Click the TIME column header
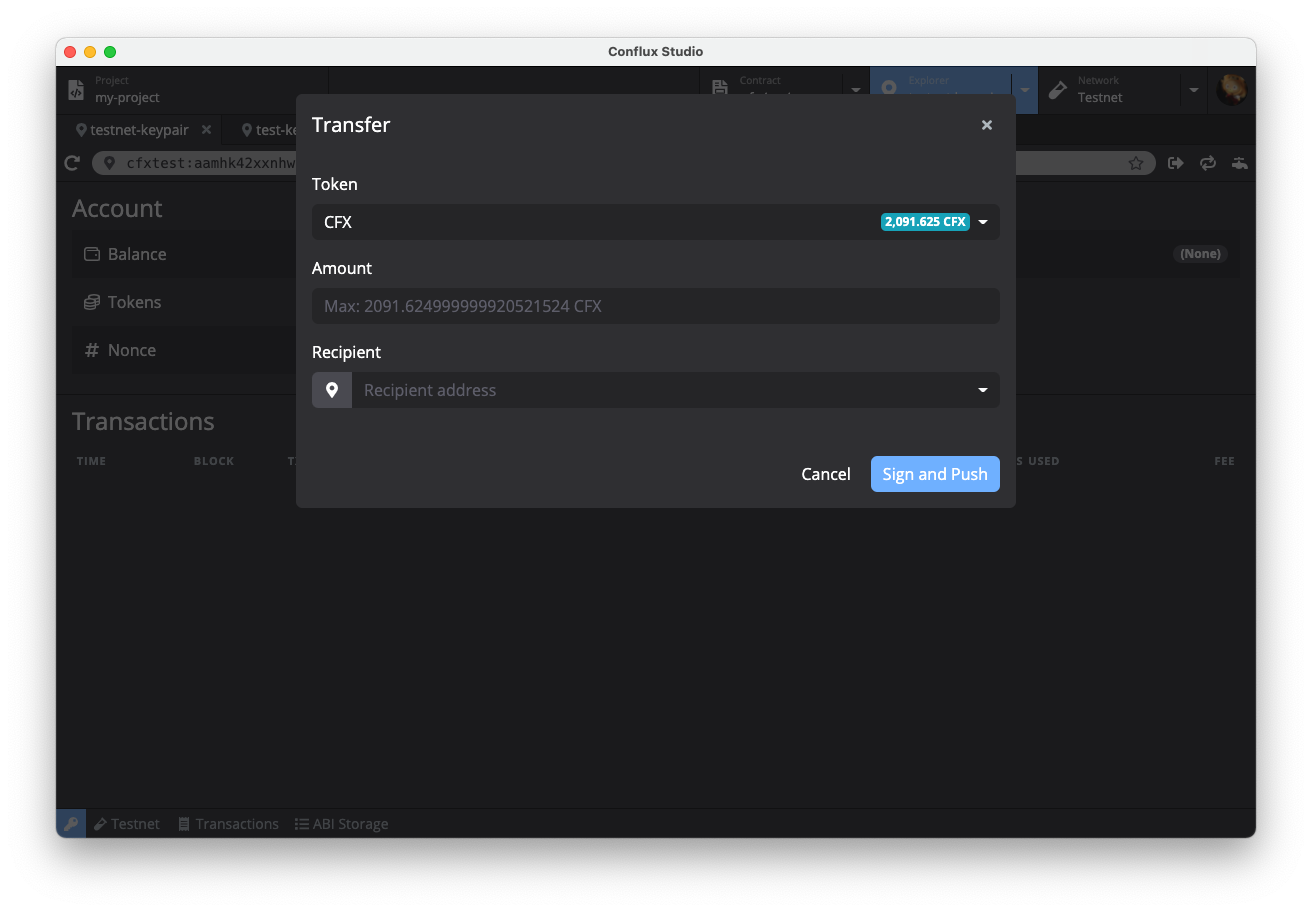The height and width of the screenshot is (912, 1312). coord(91,461)
